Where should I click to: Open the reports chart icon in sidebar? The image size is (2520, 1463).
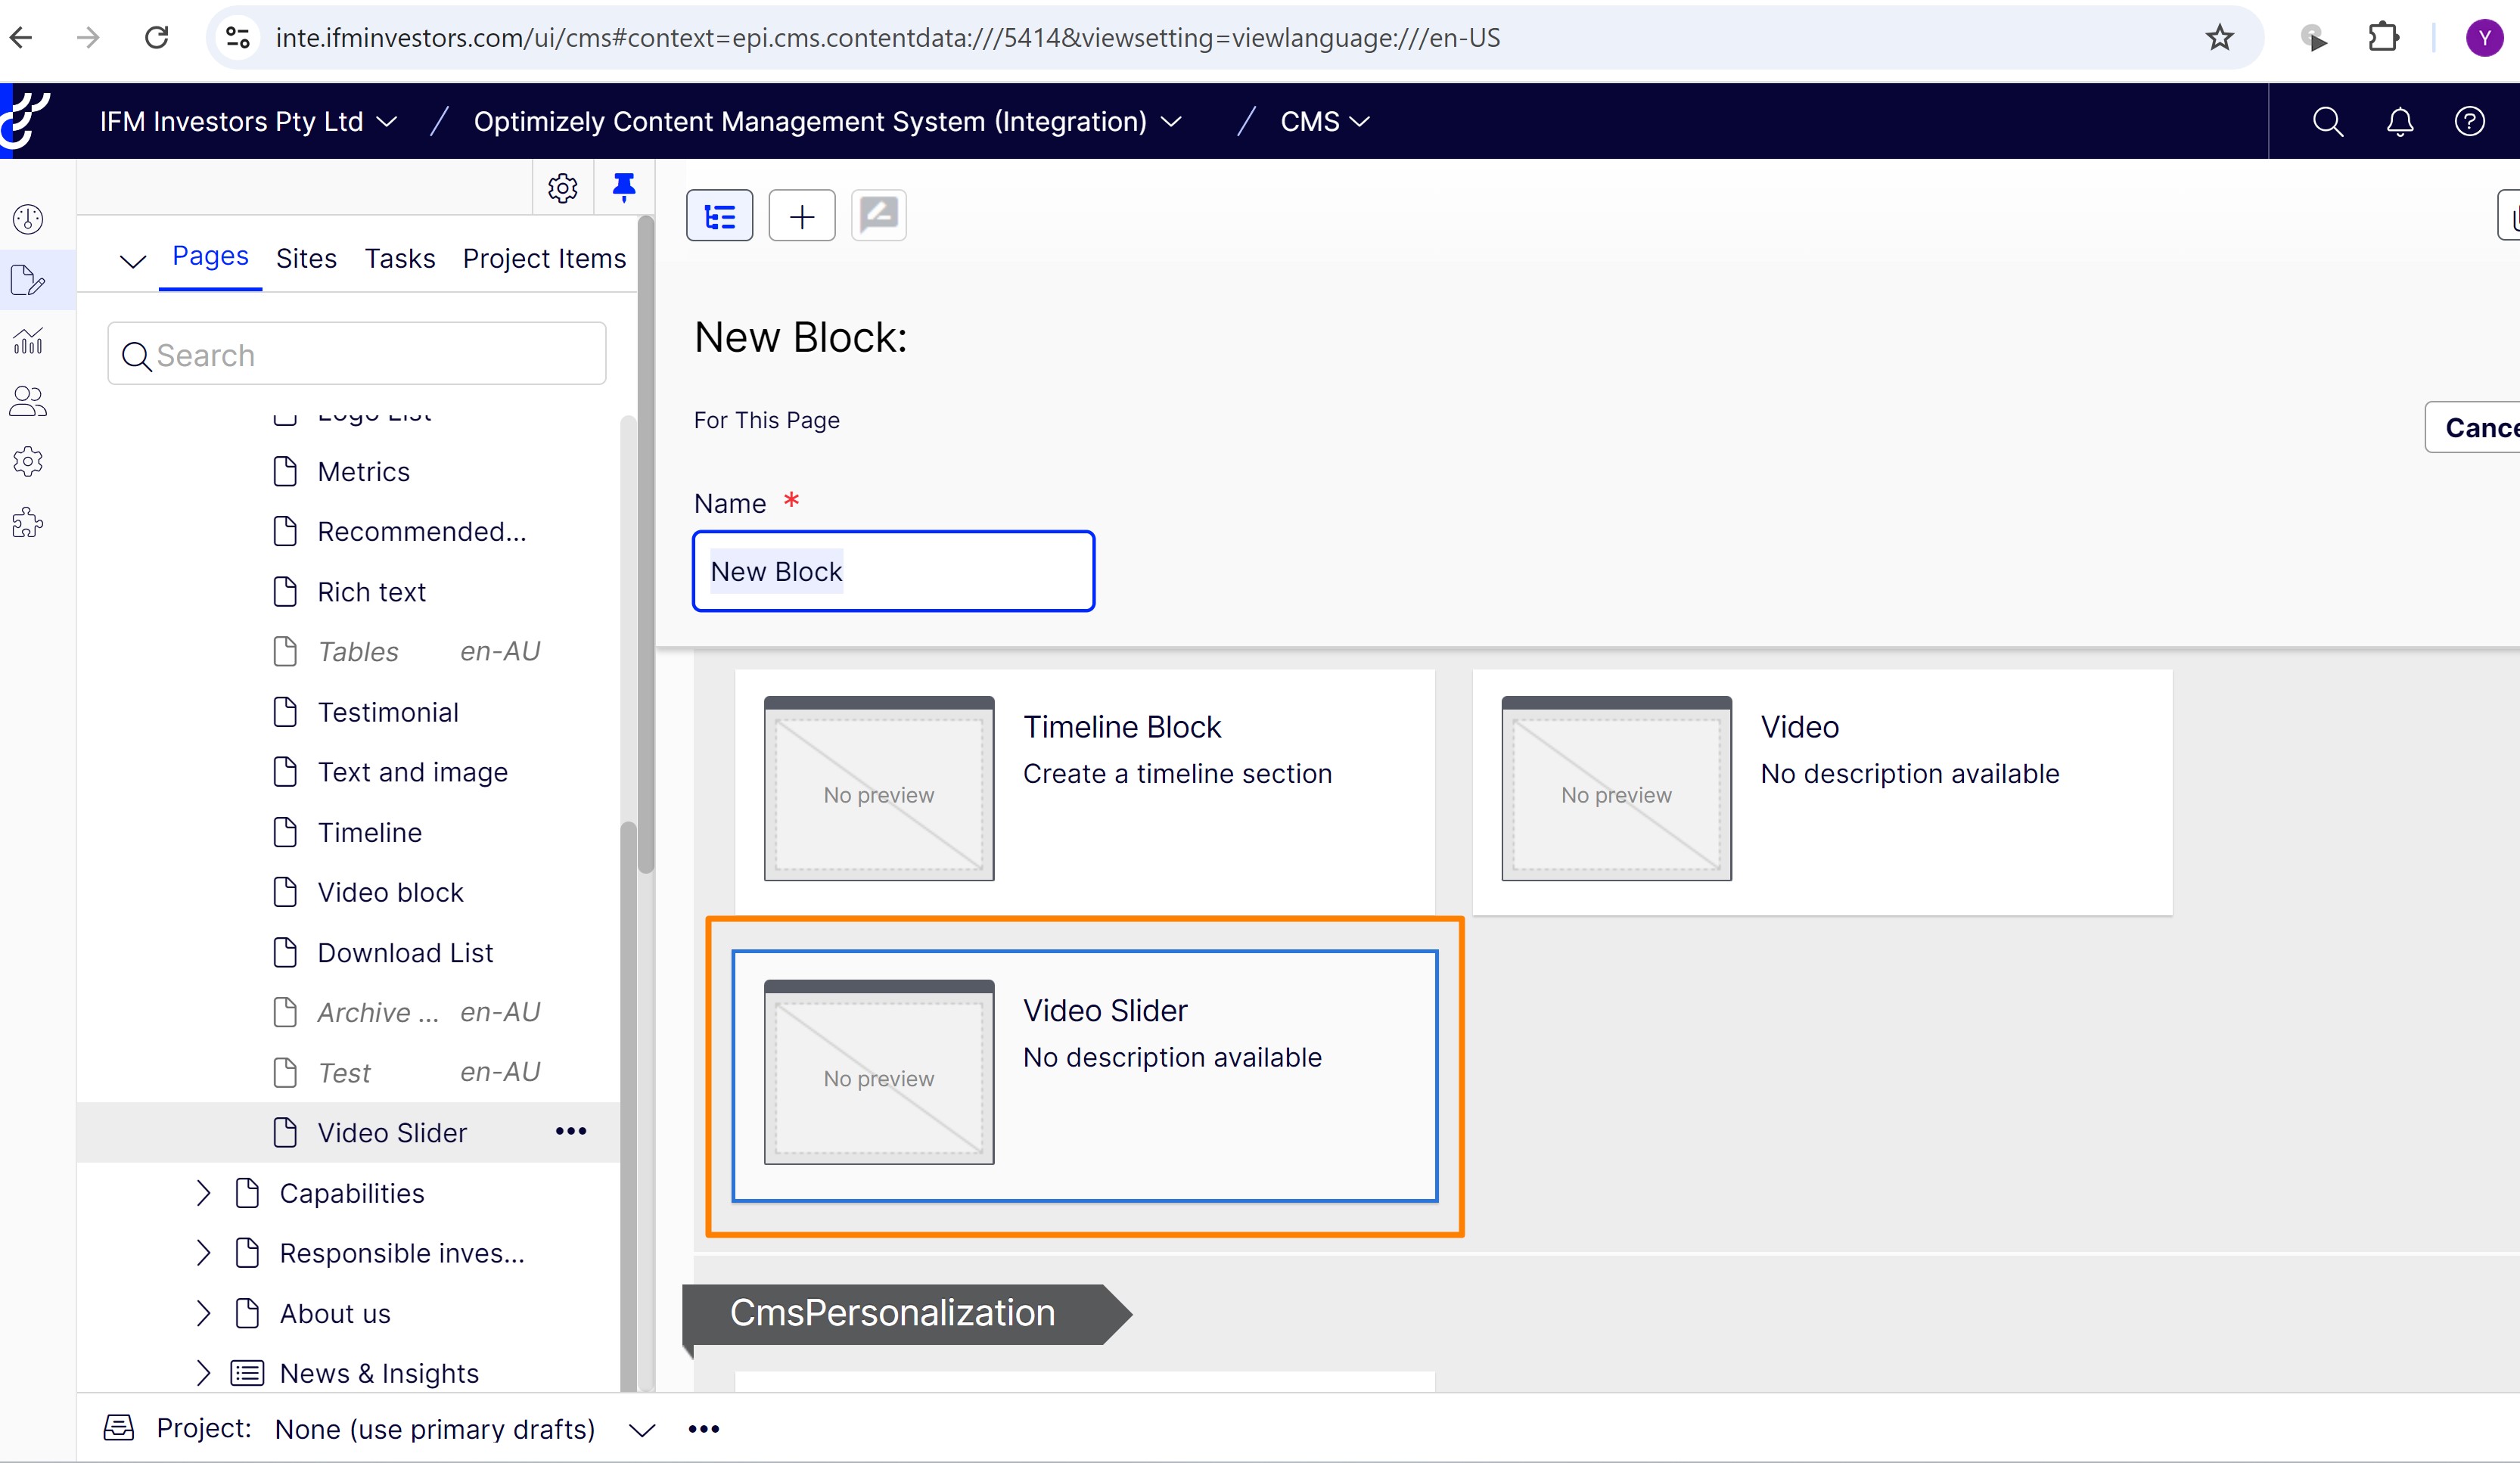(x=28, y=341)
